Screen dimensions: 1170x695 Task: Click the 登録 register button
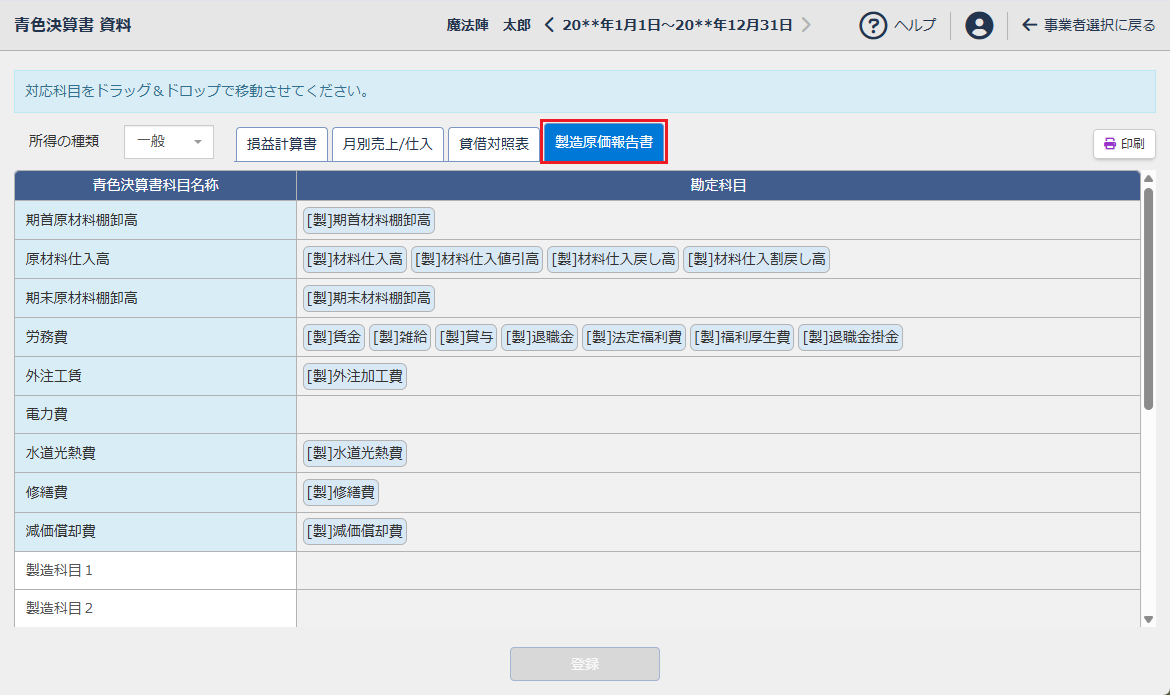pos(585,664)
